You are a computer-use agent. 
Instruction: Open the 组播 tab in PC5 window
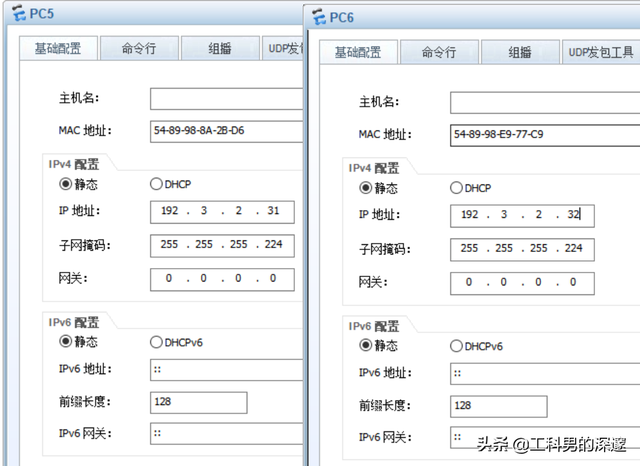220,49
